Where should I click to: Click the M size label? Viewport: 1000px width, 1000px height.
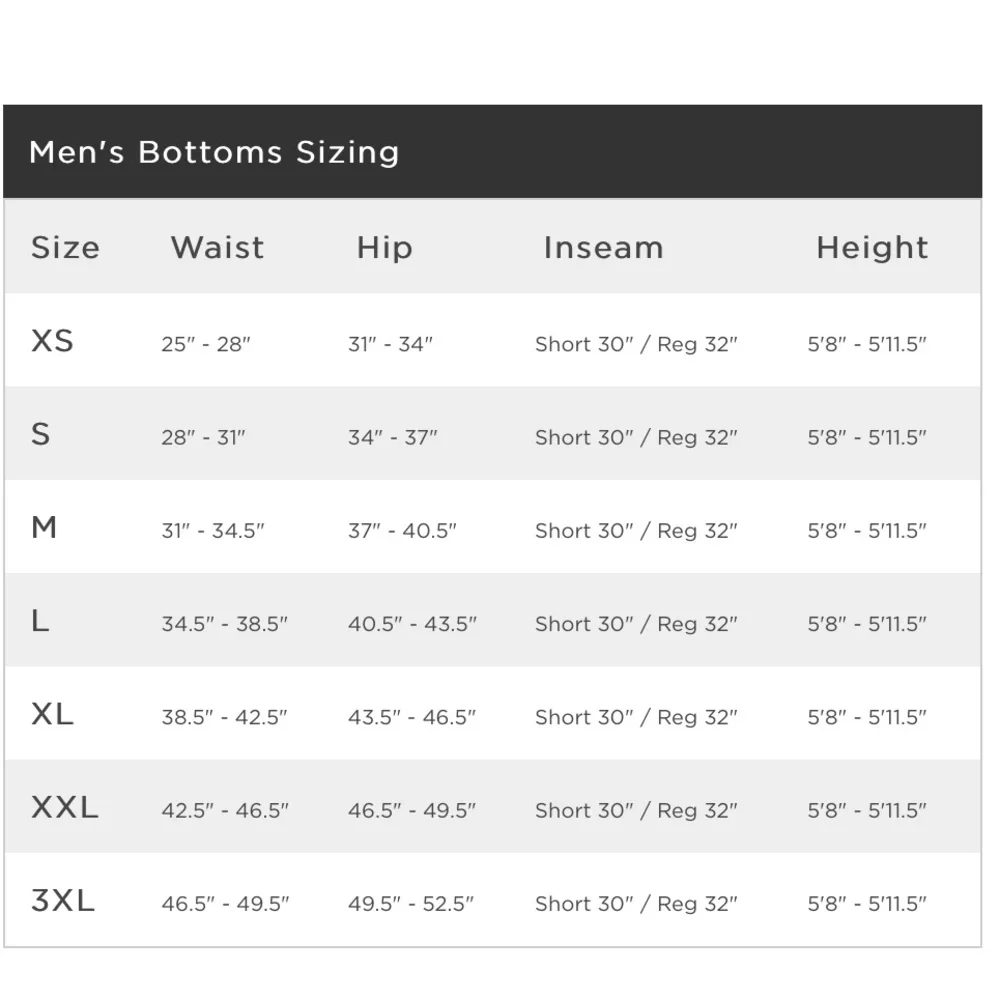[44, 527]
